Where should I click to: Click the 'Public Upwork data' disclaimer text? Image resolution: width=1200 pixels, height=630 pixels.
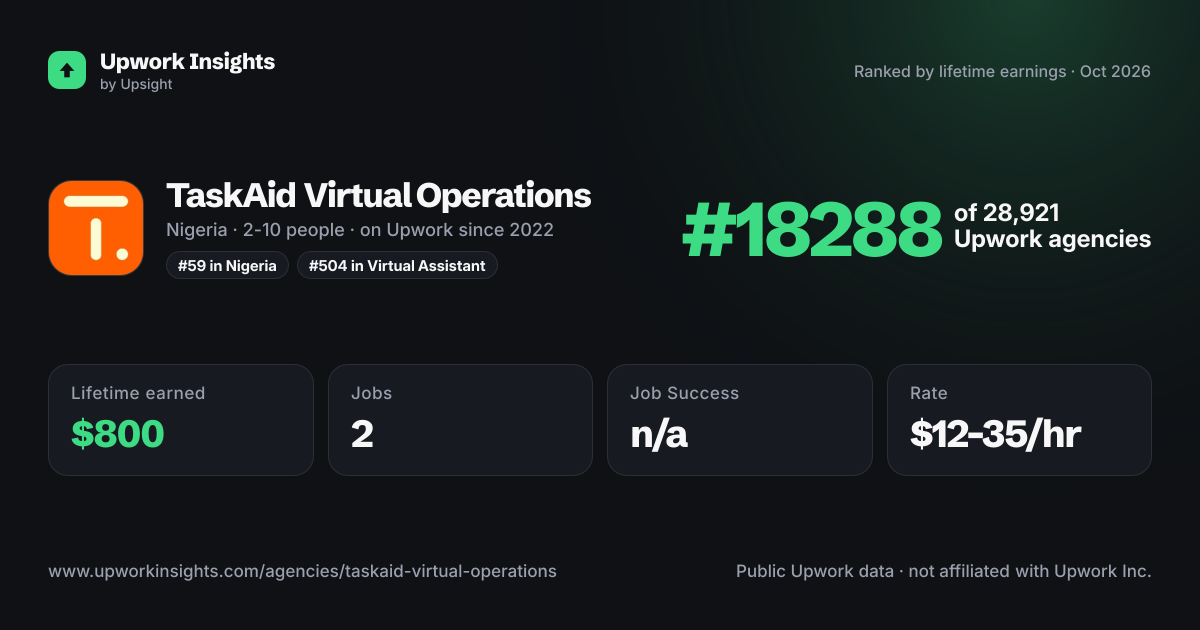944,571
